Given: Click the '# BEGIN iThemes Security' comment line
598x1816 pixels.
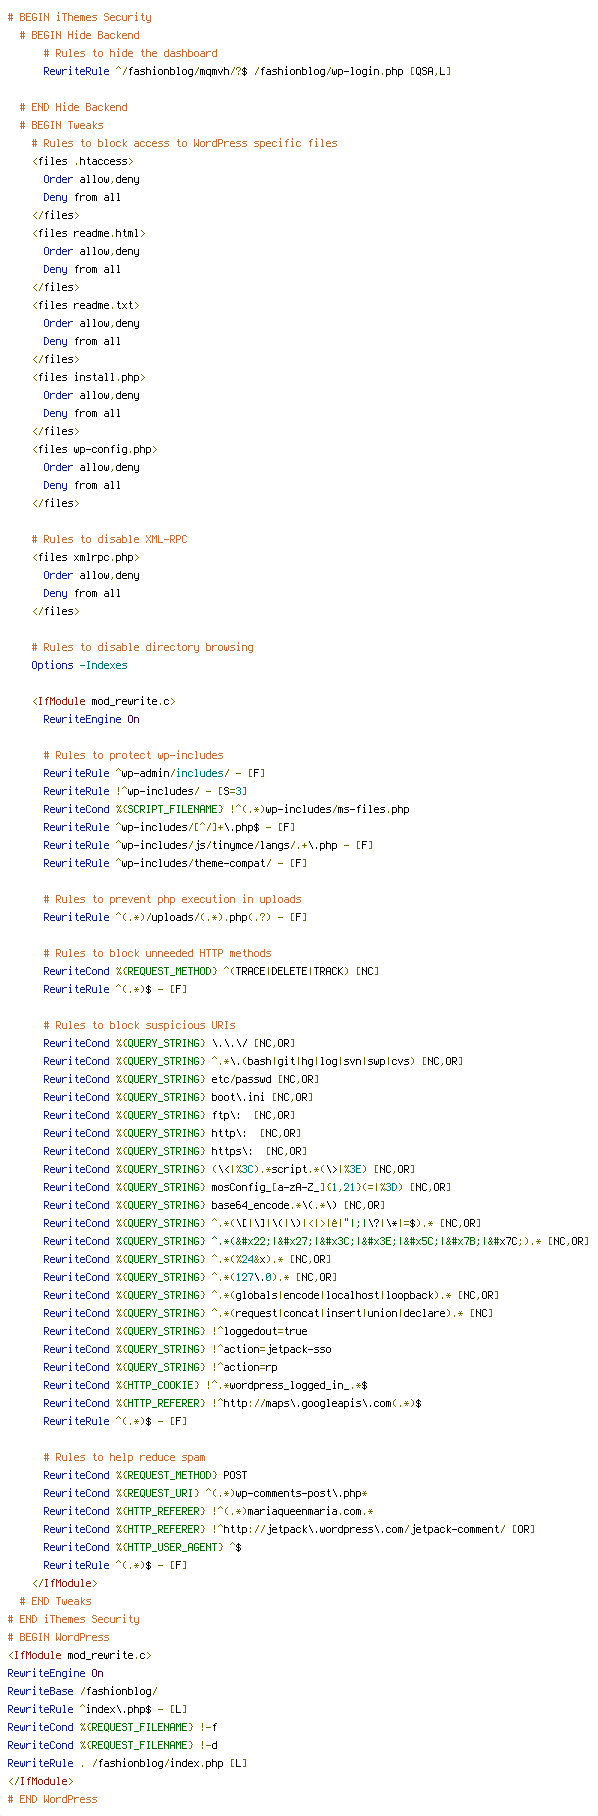Looking at the screenshot, I should (79, 17).
